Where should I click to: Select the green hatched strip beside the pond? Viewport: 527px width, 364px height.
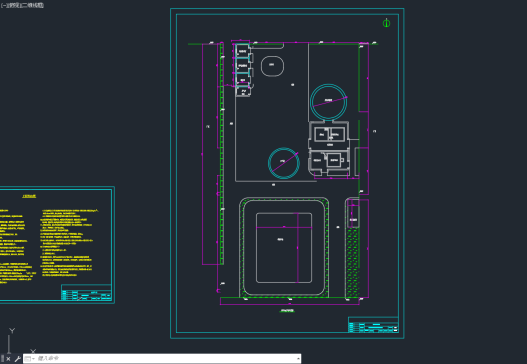[x=352, y=263]
